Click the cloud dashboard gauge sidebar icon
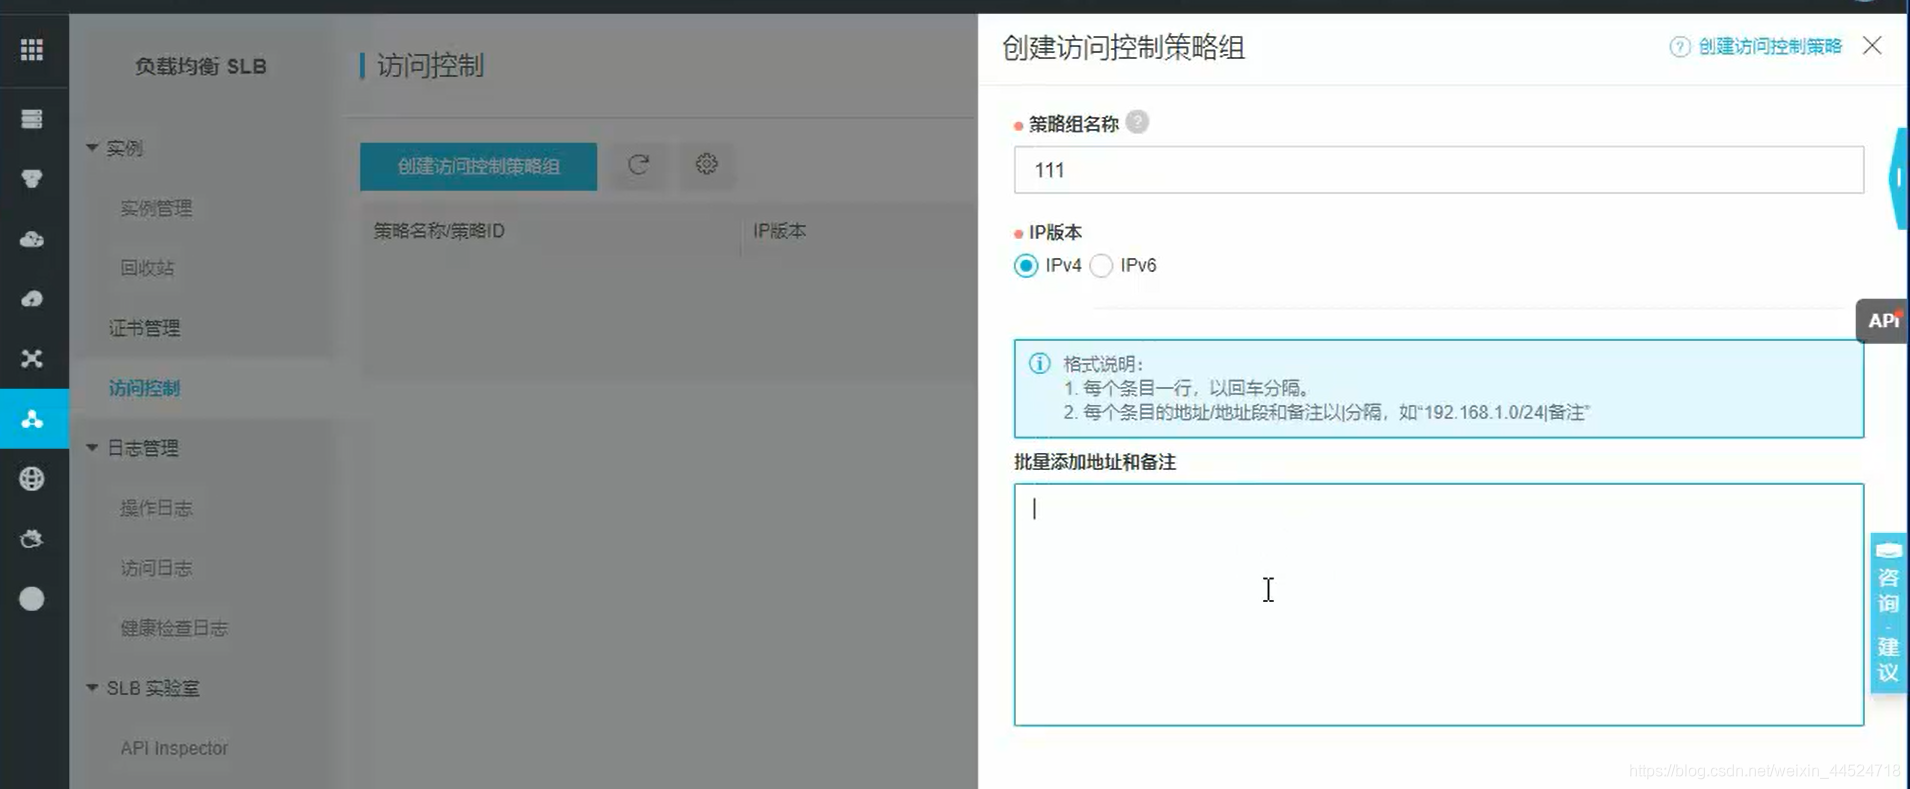This screenshot has width=1910, height=789. pos(32,299)
